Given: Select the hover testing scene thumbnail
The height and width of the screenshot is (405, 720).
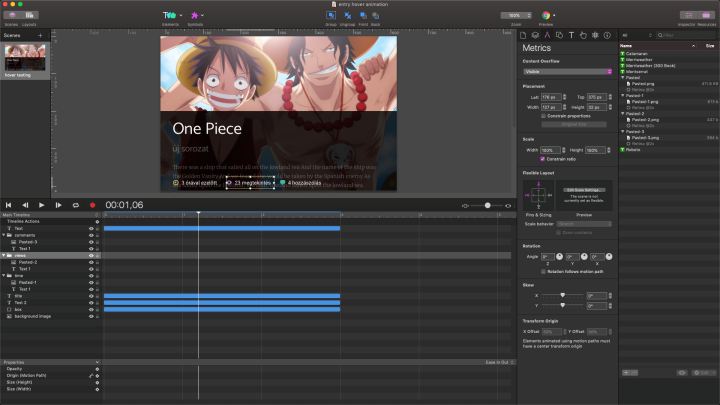Looking at the screenshot, I should pyautogui.click(x=25, y=57).
